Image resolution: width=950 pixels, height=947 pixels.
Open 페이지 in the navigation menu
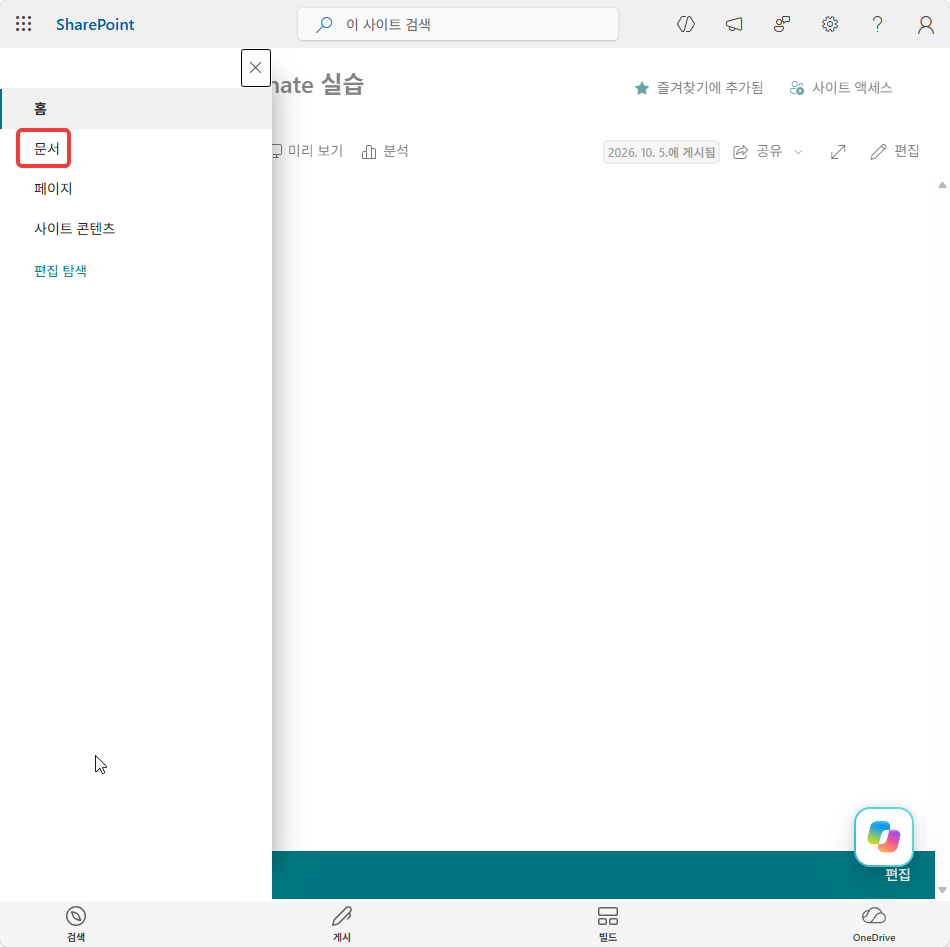53,188
